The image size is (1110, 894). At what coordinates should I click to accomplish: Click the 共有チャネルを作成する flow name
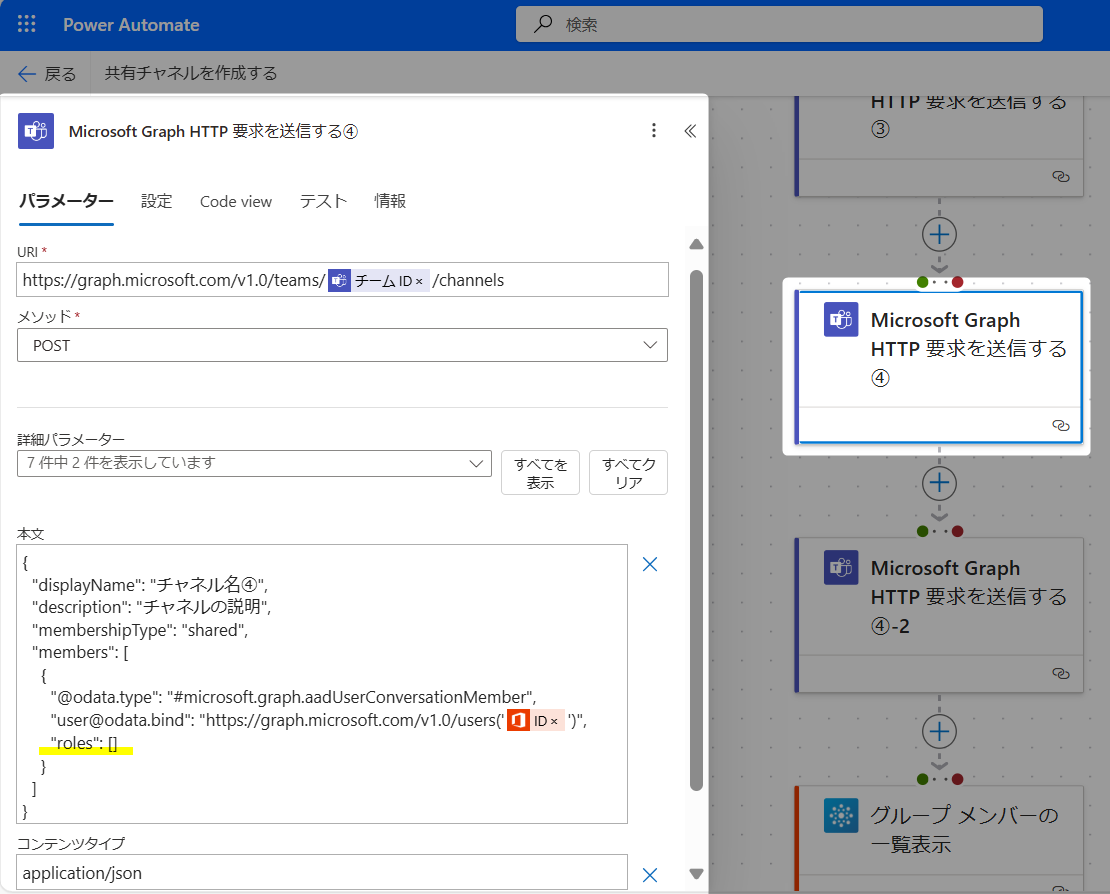coord(191,73)
